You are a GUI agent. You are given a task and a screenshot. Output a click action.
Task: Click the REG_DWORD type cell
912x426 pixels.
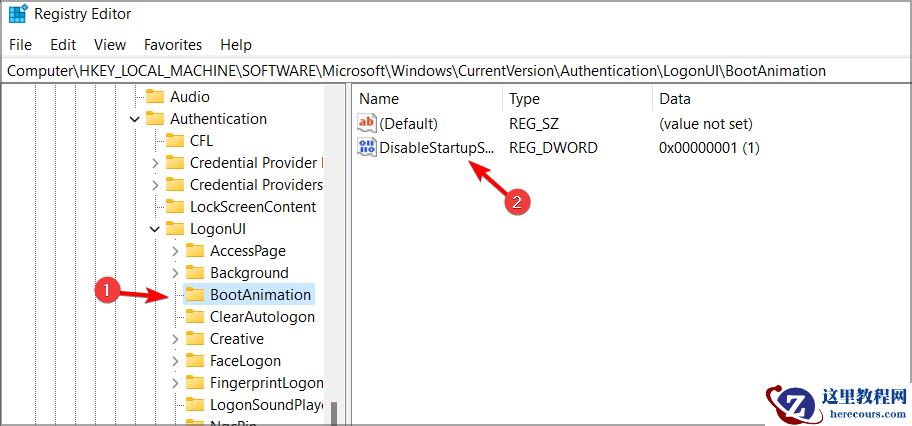[x=553, y=147]
